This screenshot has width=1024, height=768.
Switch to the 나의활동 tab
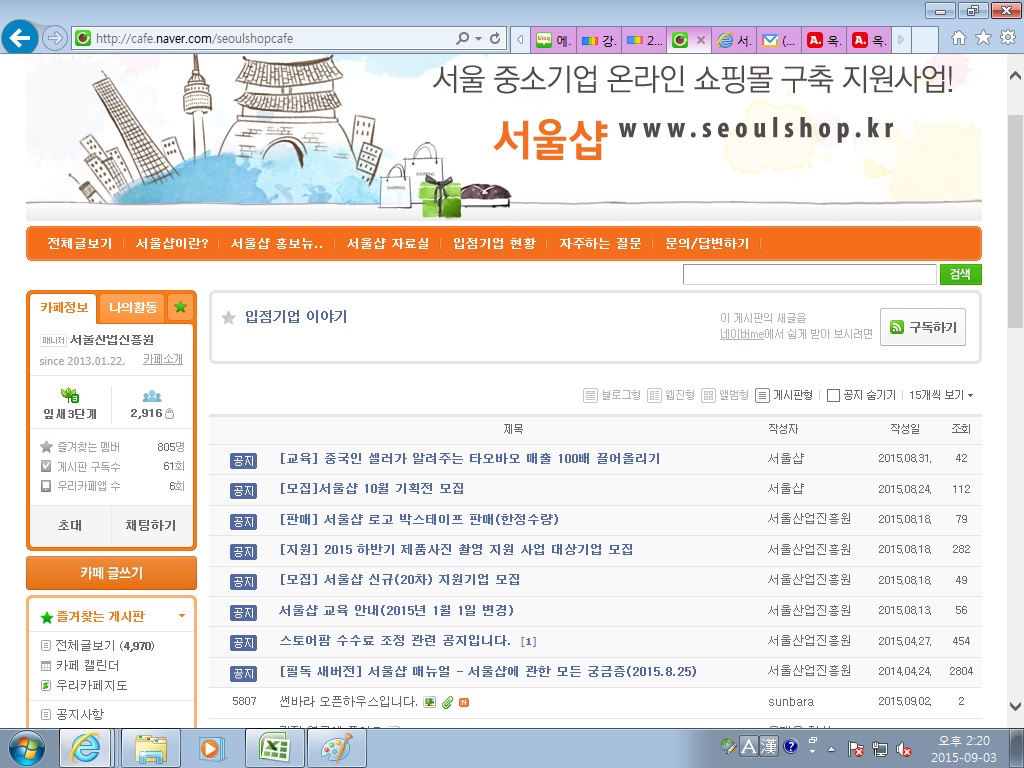[x=133, y=307]
